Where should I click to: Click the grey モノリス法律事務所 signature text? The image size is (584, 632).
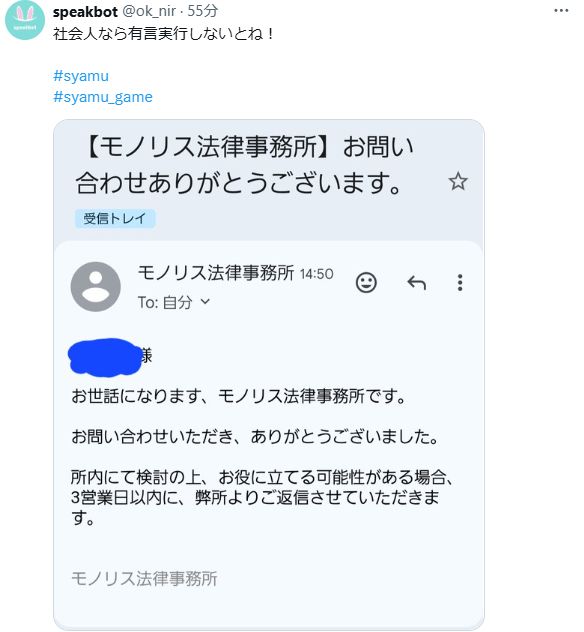point(144,578)
